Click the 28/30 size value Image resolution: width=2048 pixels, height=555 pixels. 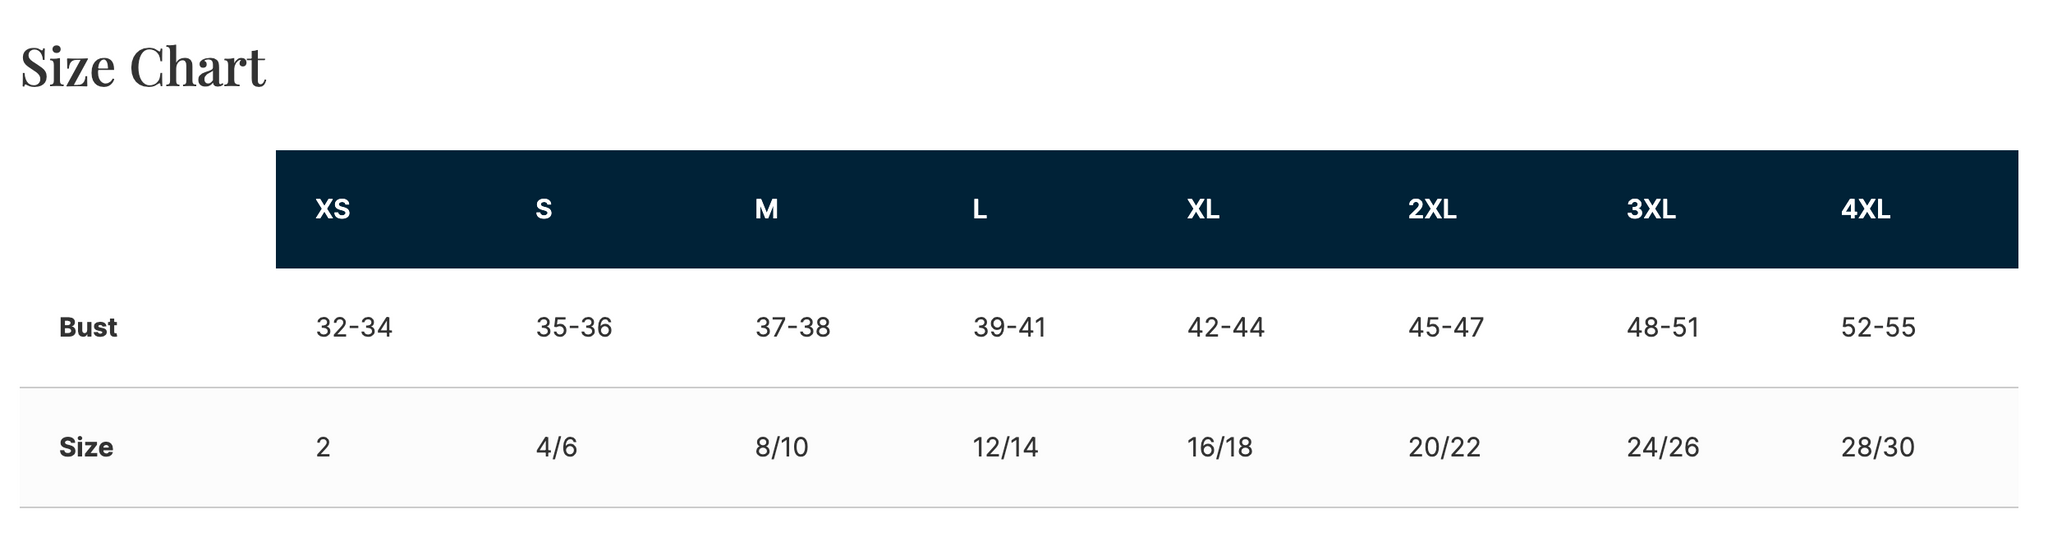(1878, 447)
